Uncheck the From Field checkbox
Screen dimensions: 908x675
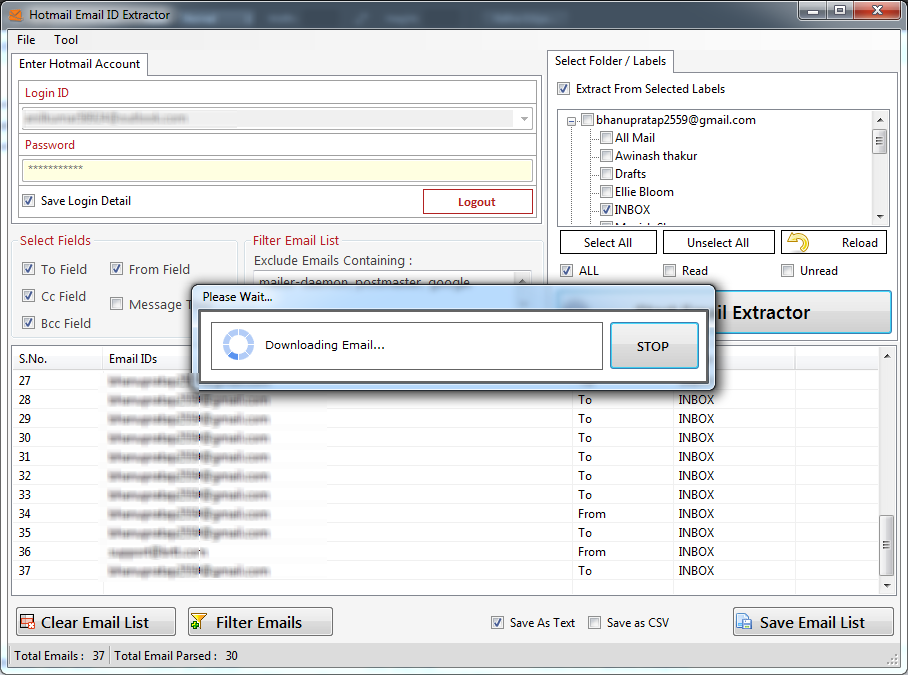[116, 269]
